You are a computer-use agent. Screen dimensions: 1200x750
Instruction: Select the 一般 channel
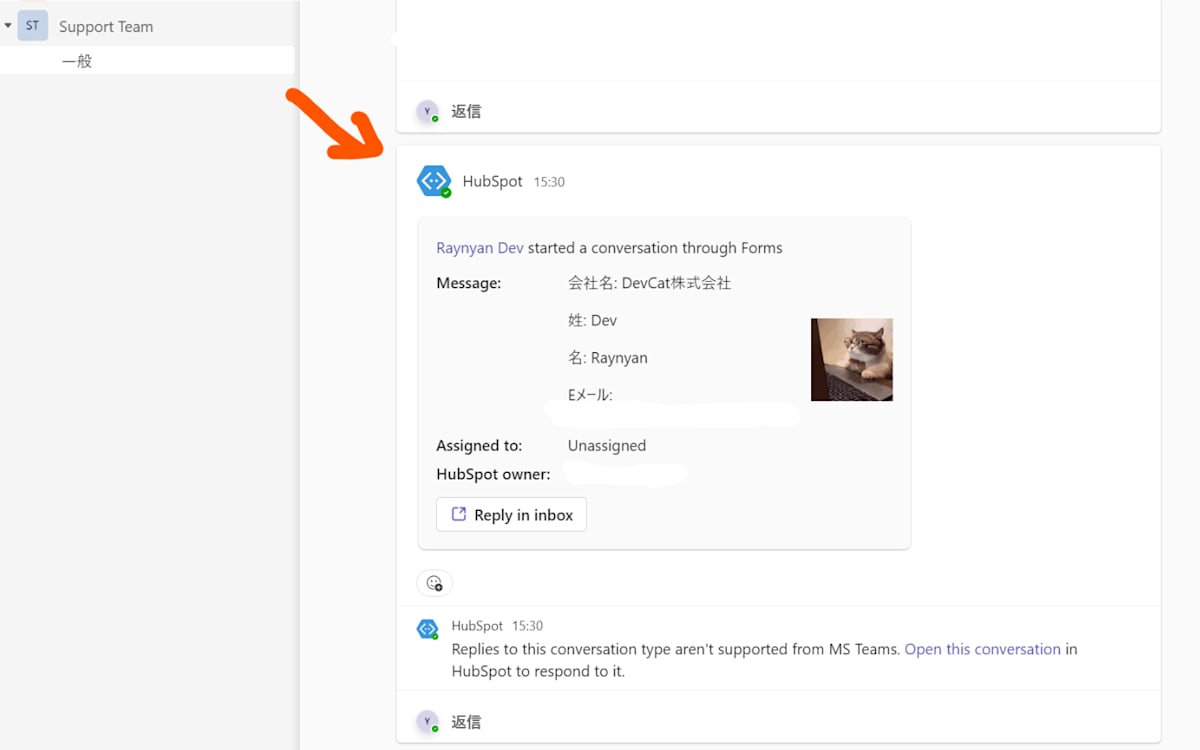click(147, 61)
